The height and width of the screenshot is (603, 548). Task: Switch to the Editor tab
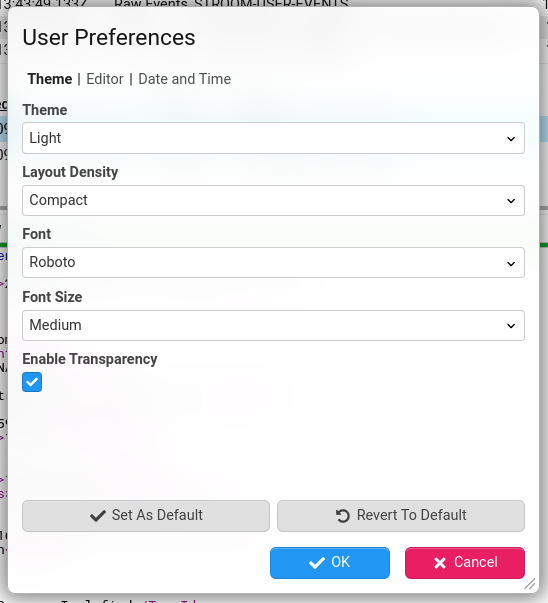click(105, 79)
